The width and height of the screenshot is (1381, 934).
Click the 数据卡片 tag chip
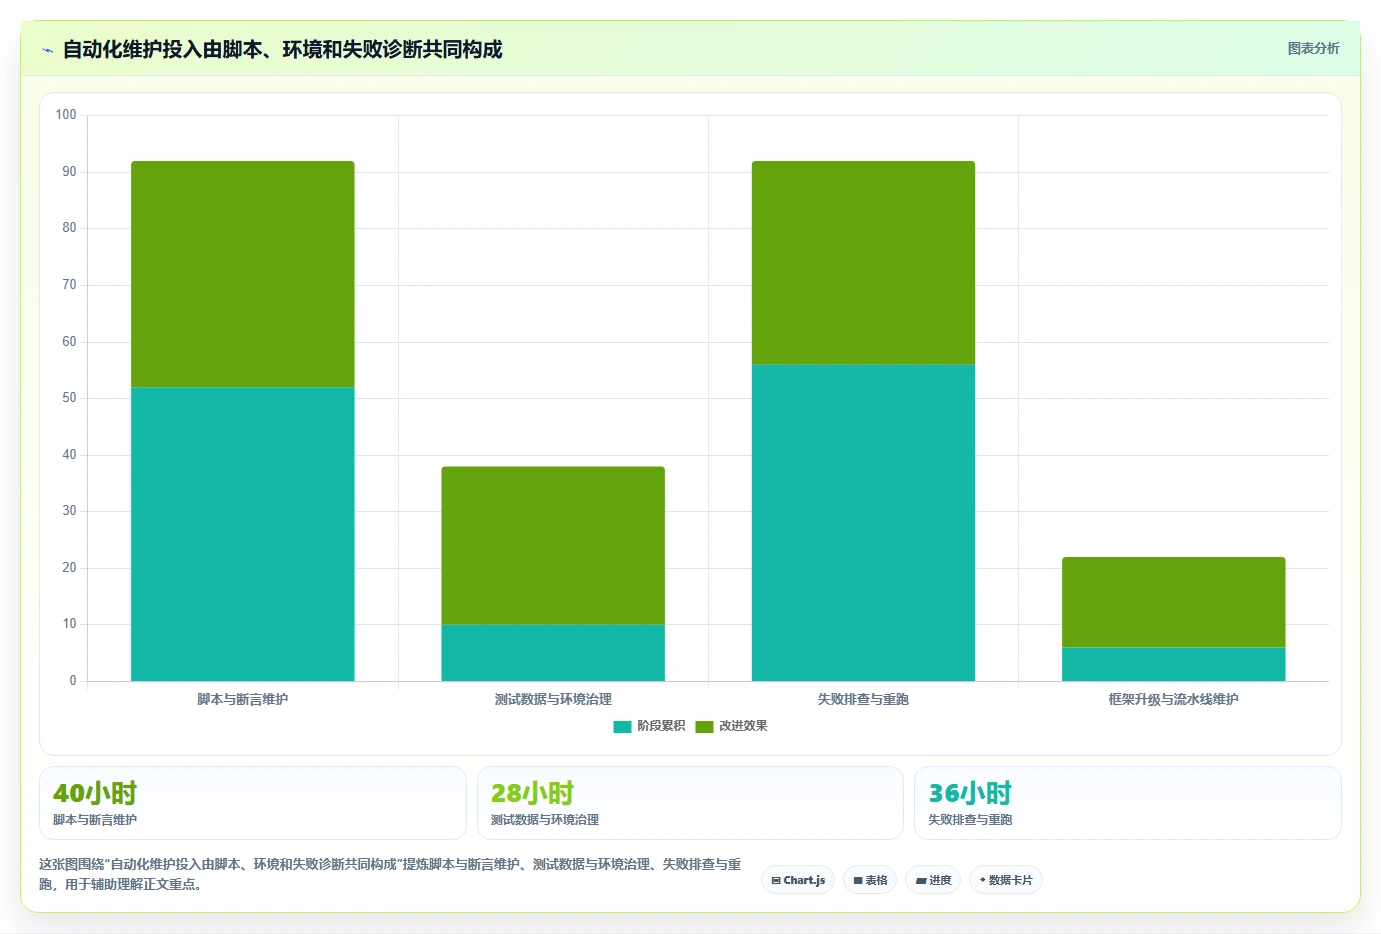pyautogui.click(x=1005, y=880)
